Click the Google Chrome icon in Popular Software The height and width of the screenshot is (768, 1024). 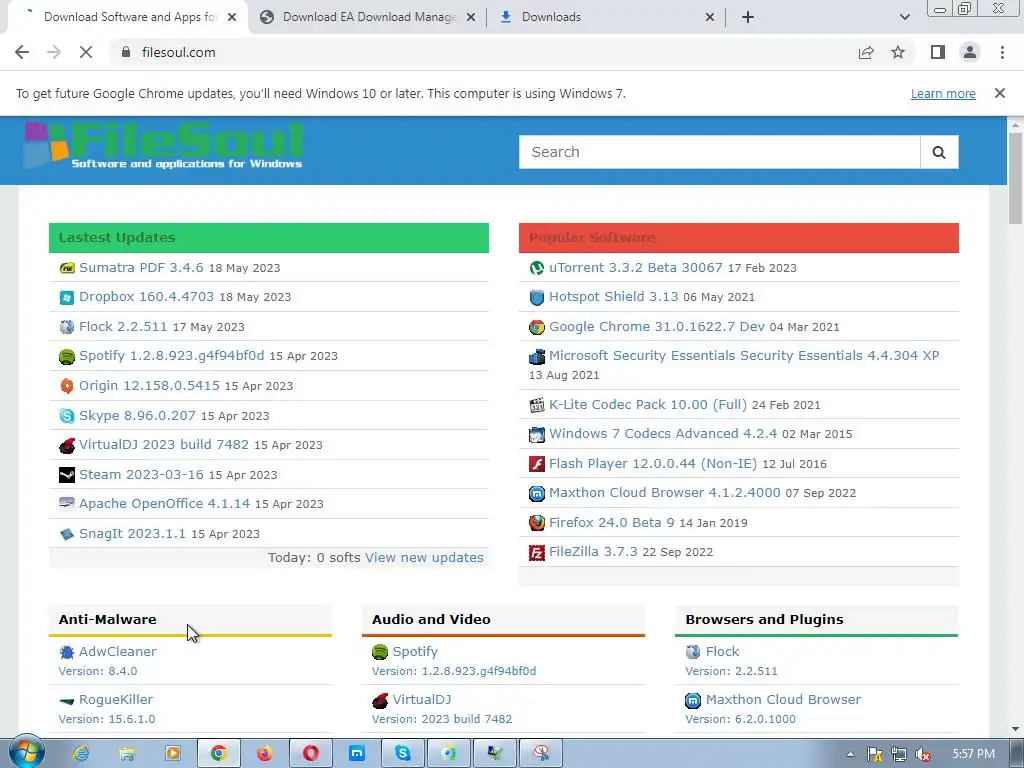[536, 327]
